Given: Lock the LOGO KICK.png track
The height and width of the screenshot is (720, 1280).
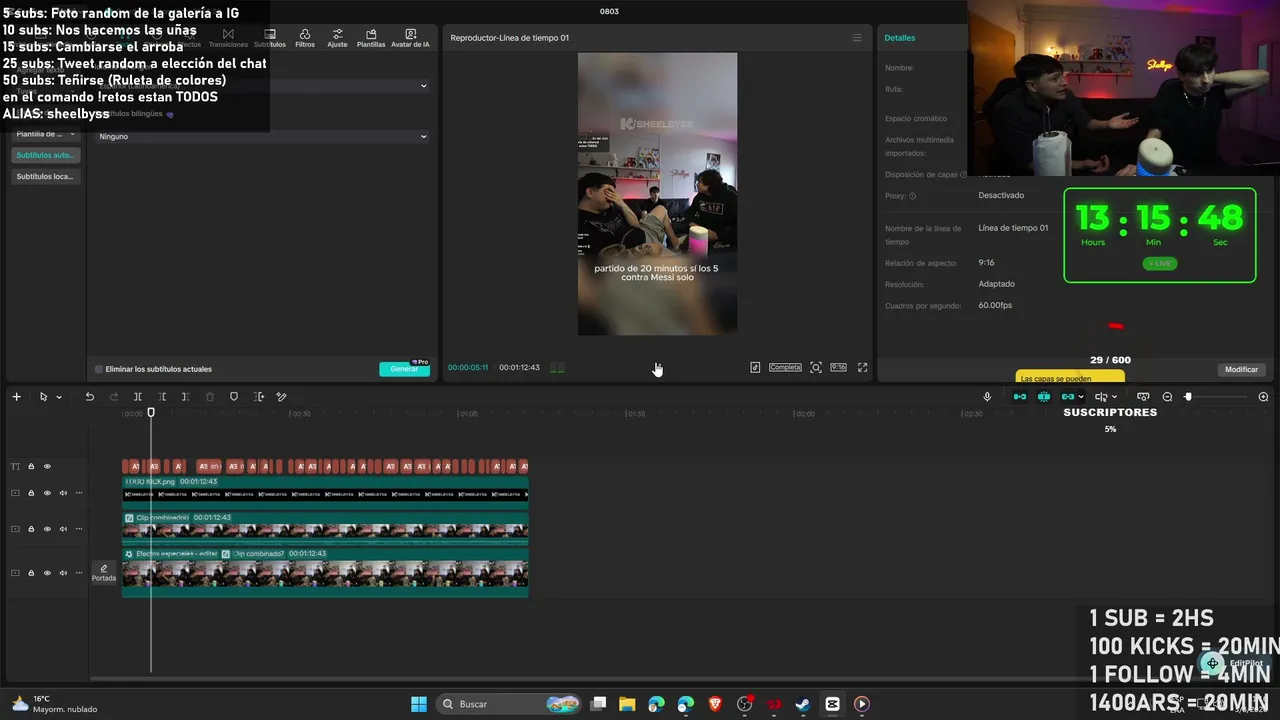Looking at the screenshot, I should coord(31,493).
